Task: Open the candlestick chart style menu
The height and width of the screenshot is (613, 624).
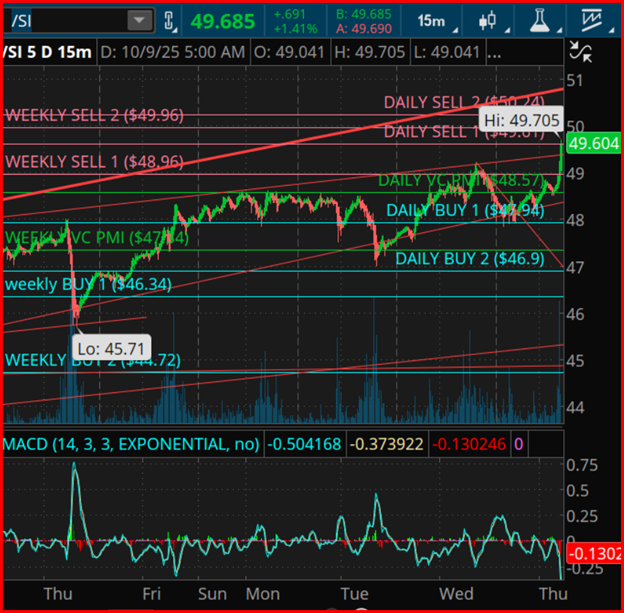Action: click(489, 20)
